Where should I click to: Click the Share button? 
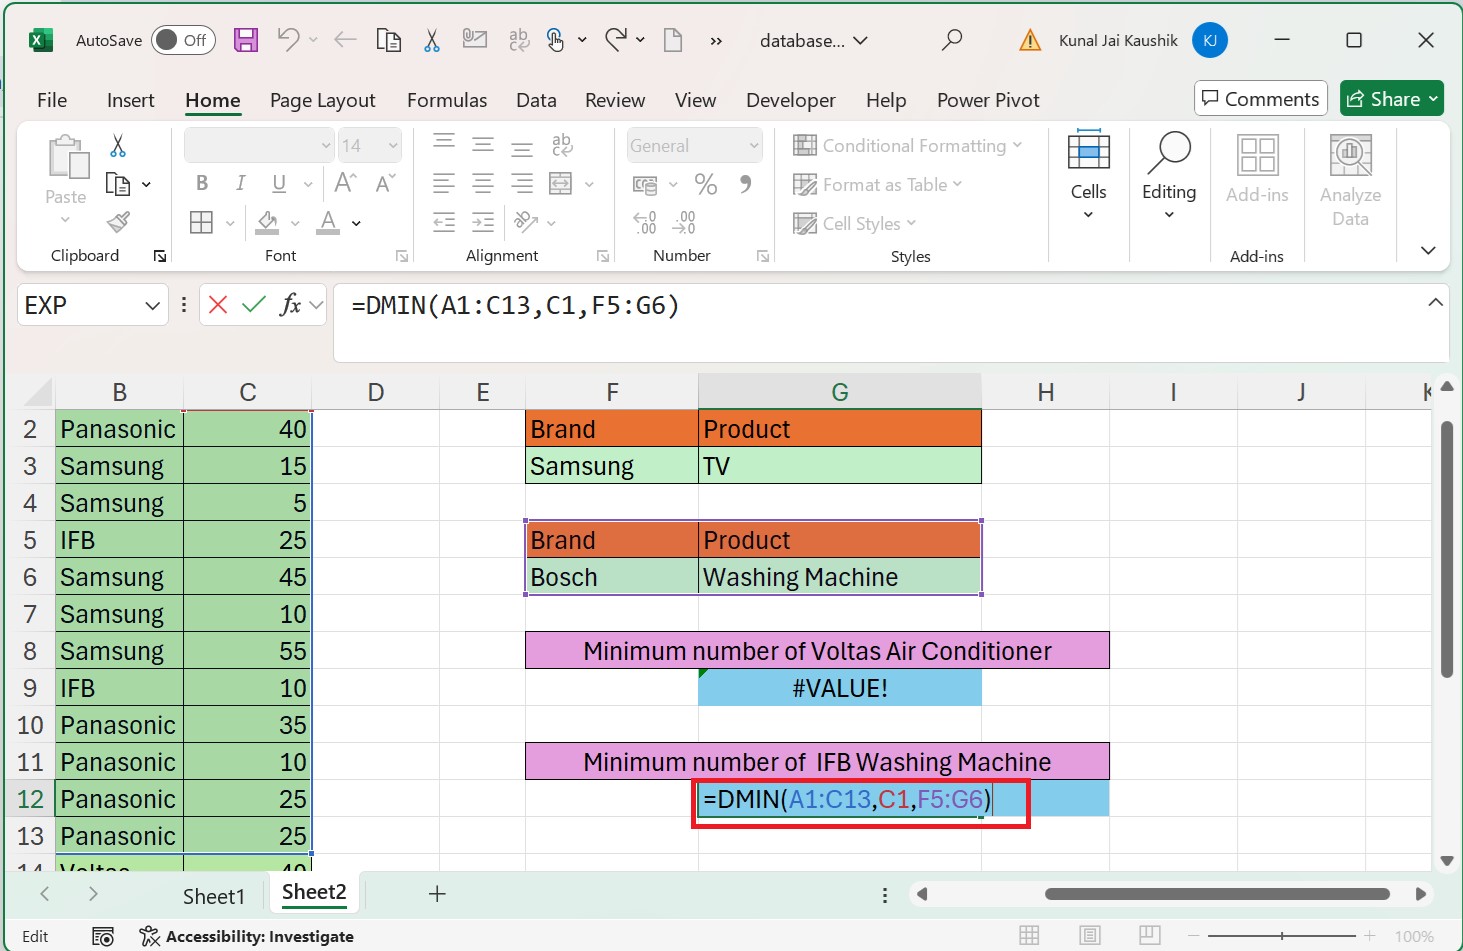pos(1391,98)
